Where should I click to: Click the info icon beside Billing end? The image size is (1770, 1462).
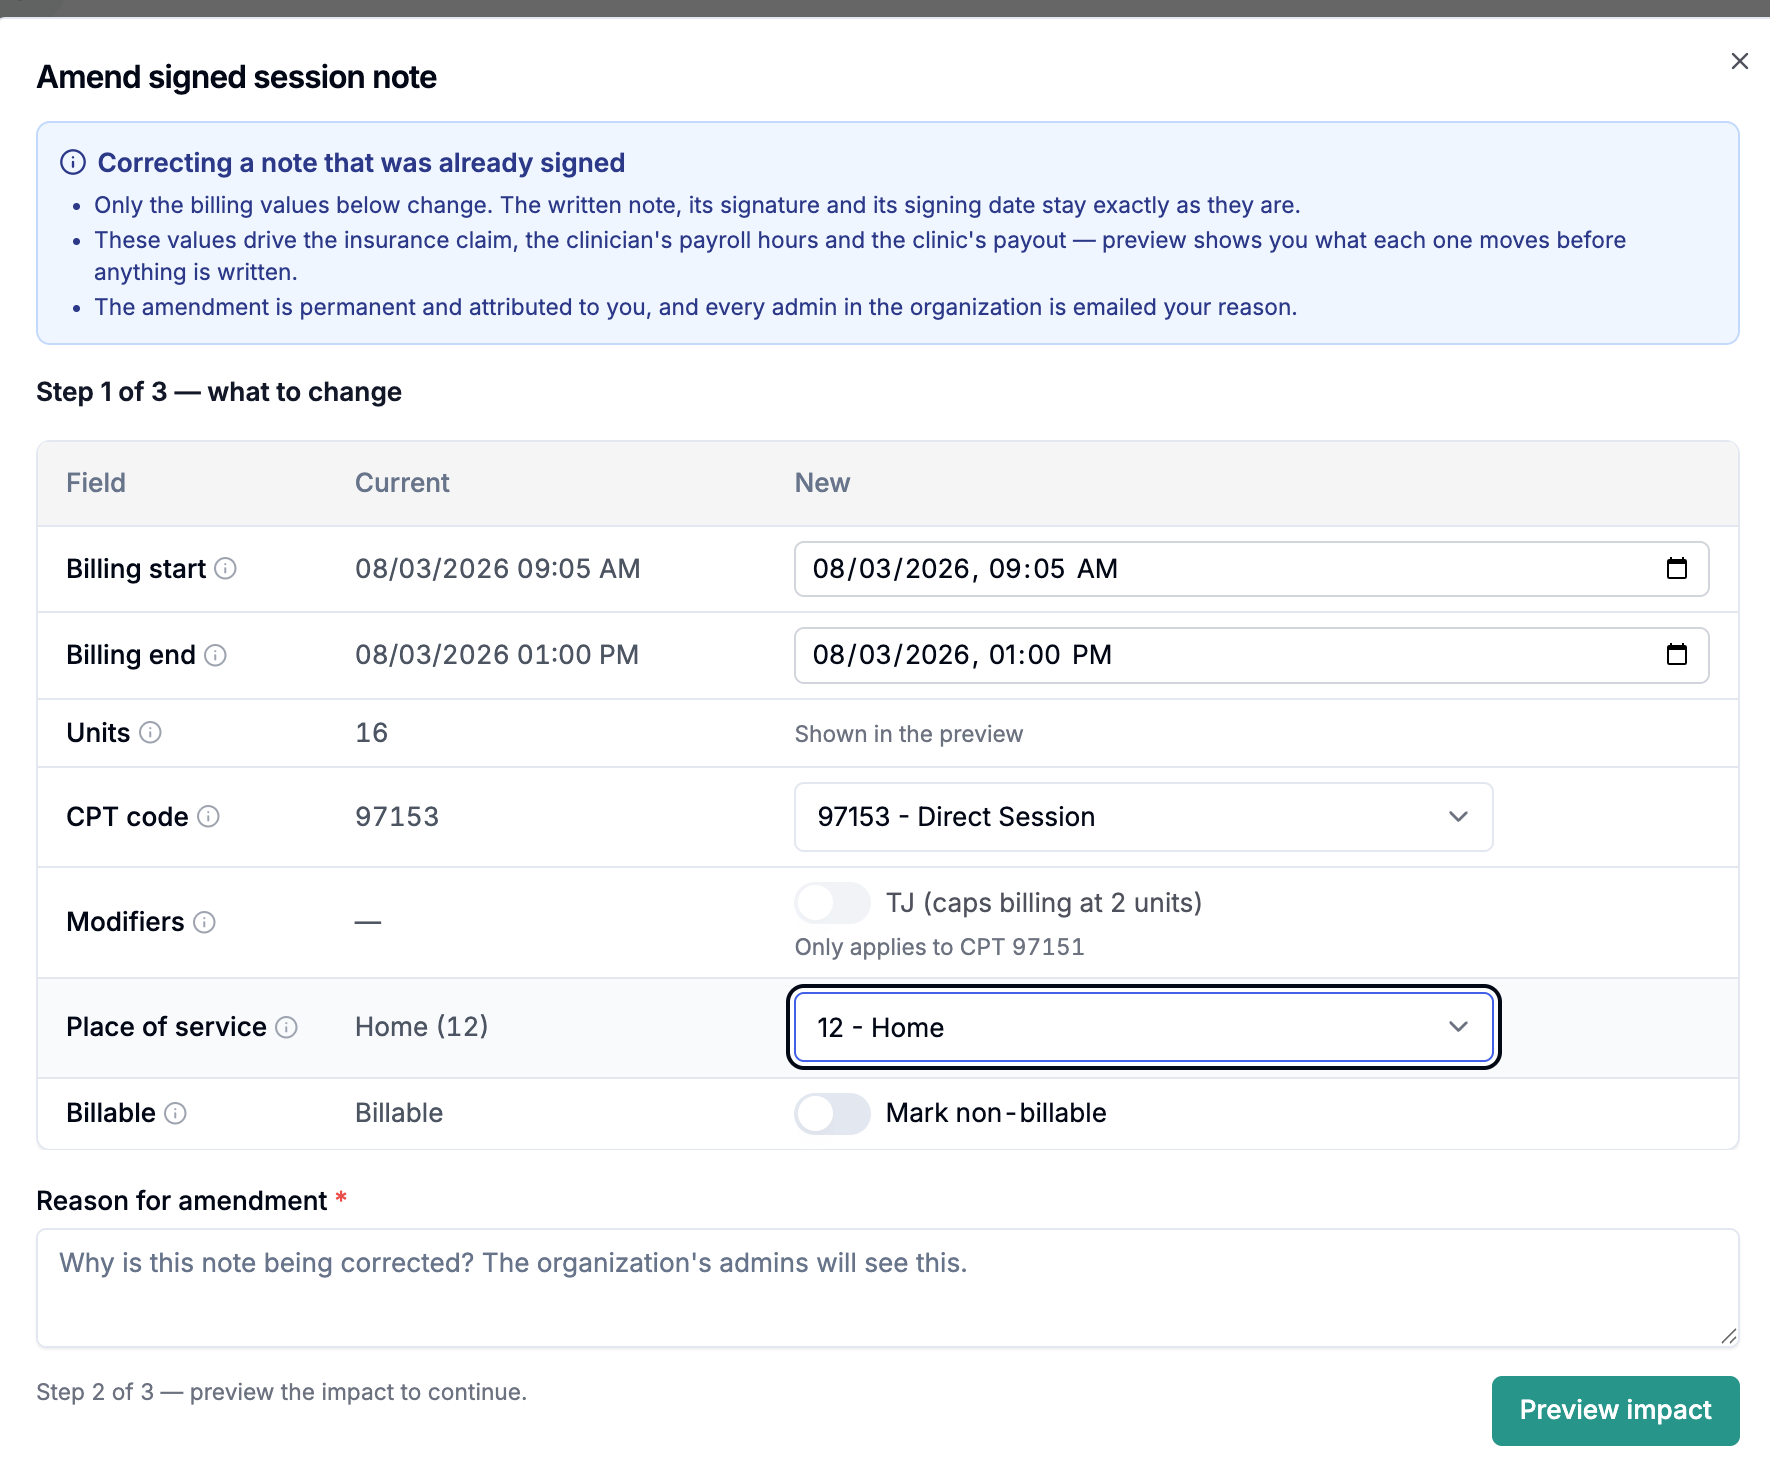[x=215, y=655]
